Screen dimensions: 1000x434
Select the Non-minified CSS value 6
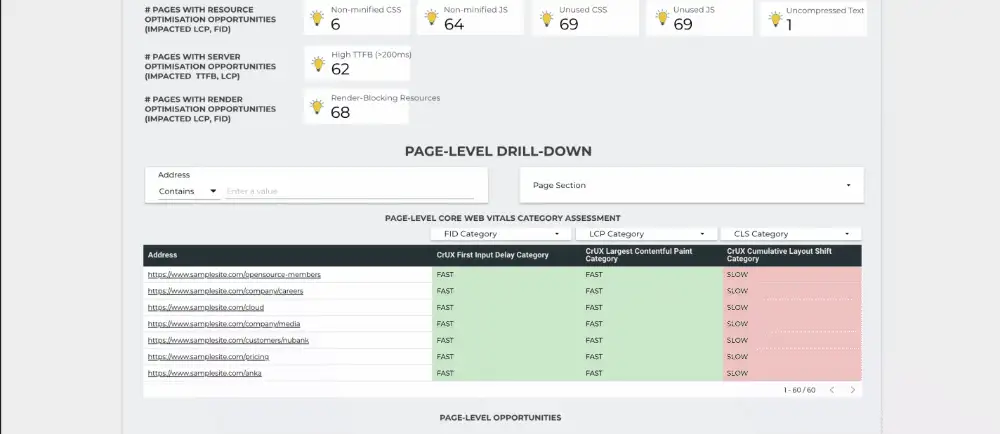[335, 25]
